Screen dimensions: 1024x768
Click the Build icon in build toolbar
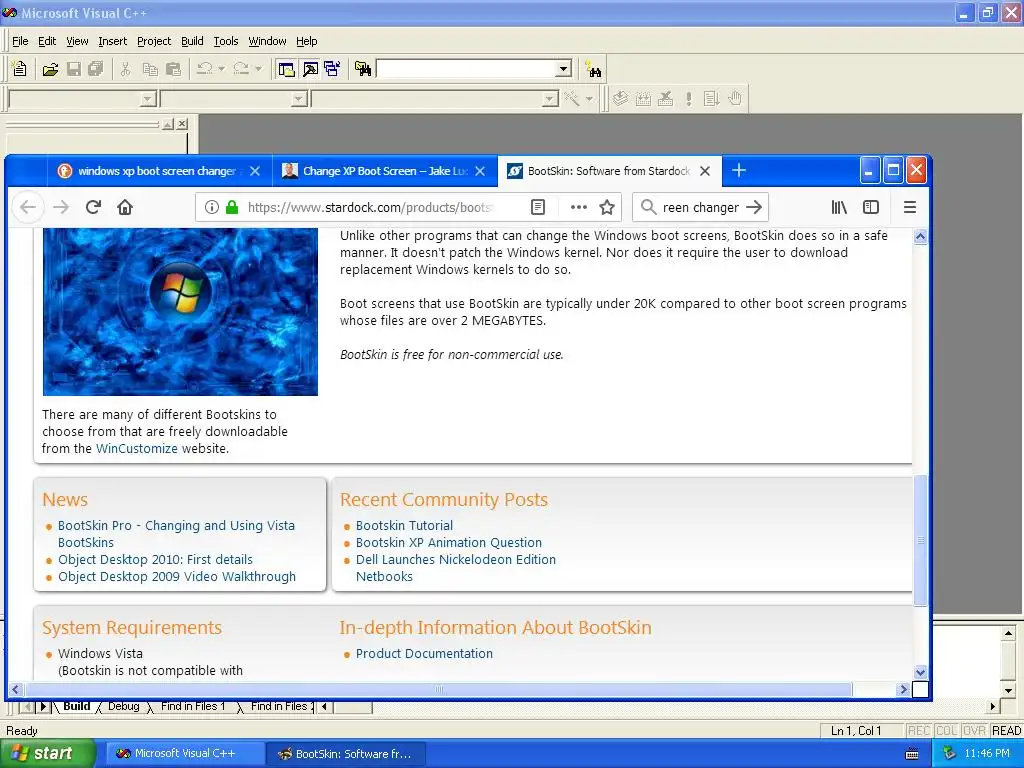643,99
